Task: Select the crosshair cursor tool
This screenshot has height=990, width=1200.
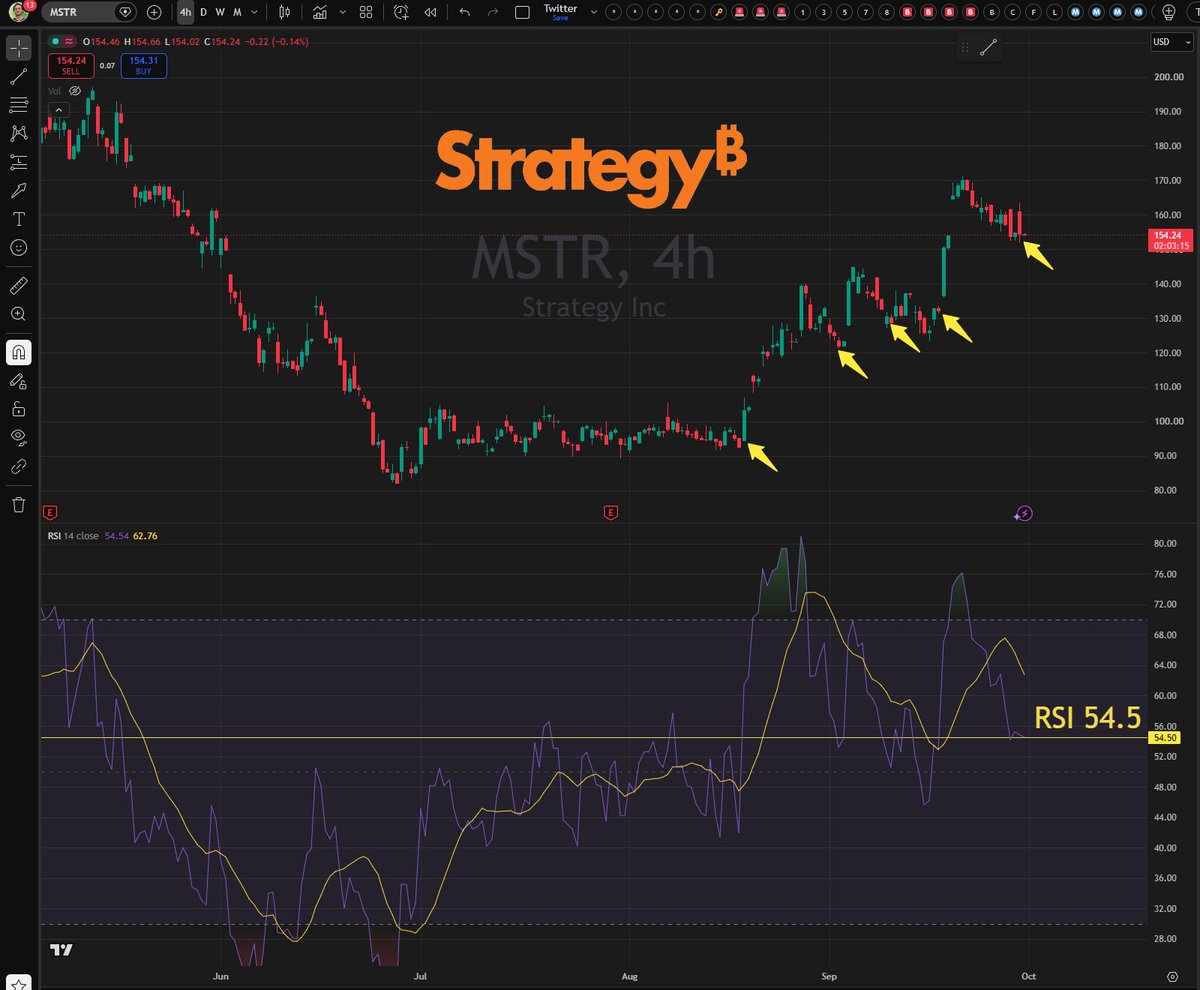Action: tap(18, 48)
